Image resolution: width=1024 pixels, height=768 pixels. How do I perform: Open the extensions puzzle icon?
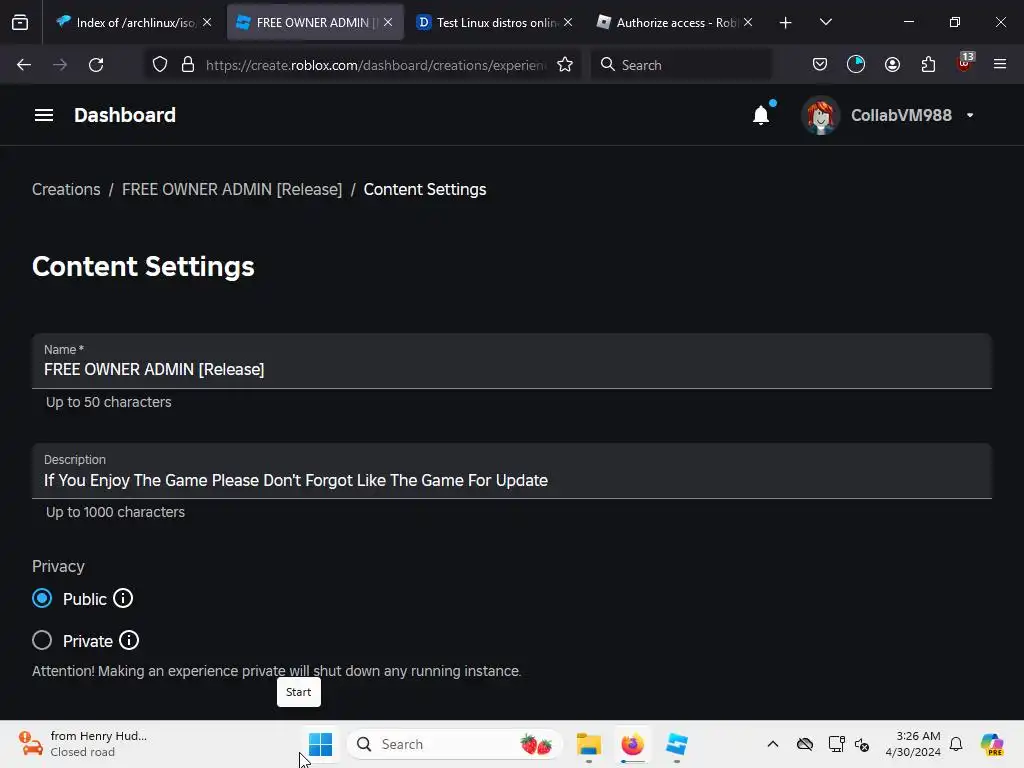click(928, 65)
